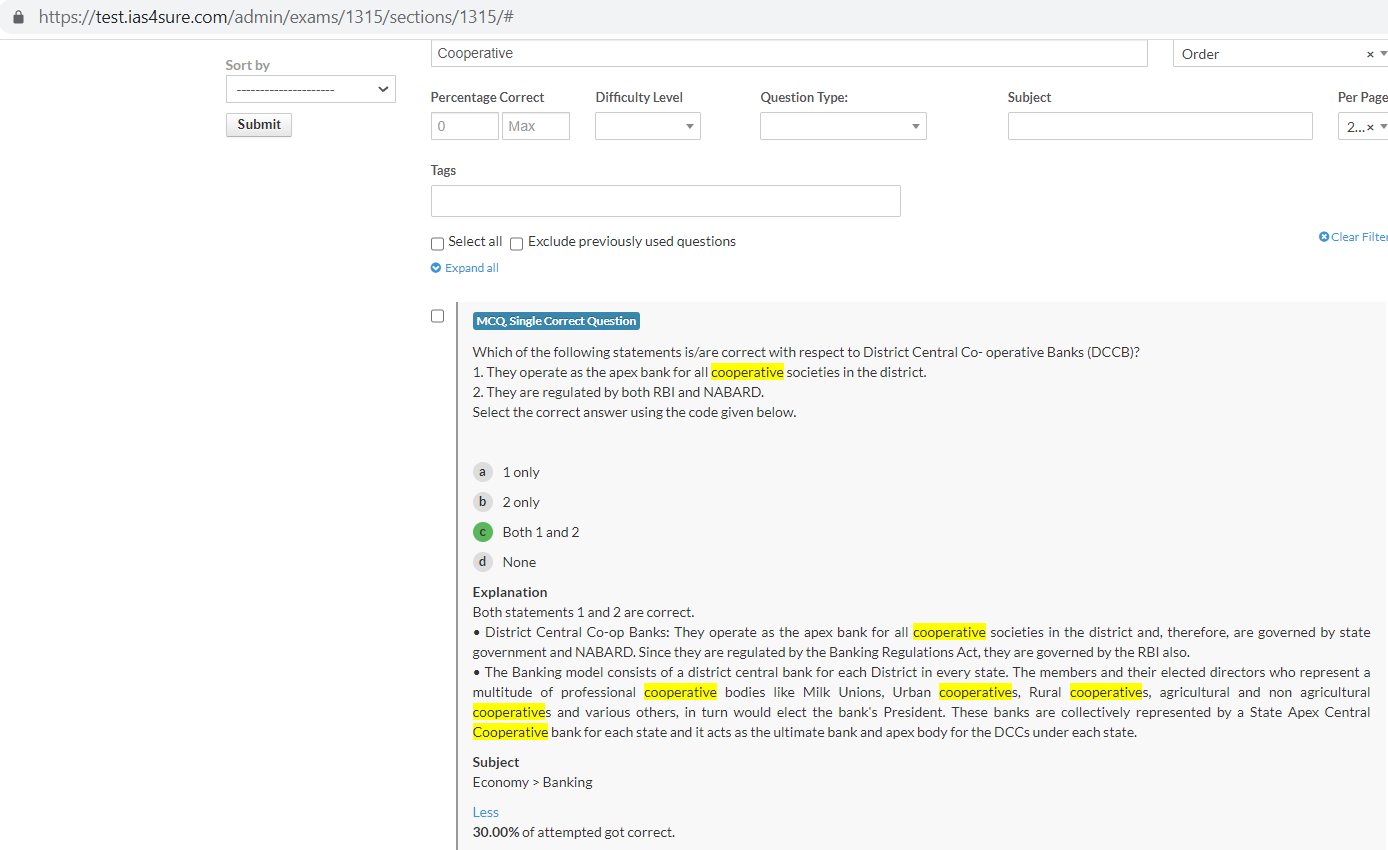Click the green option c circle

[483, 532]
